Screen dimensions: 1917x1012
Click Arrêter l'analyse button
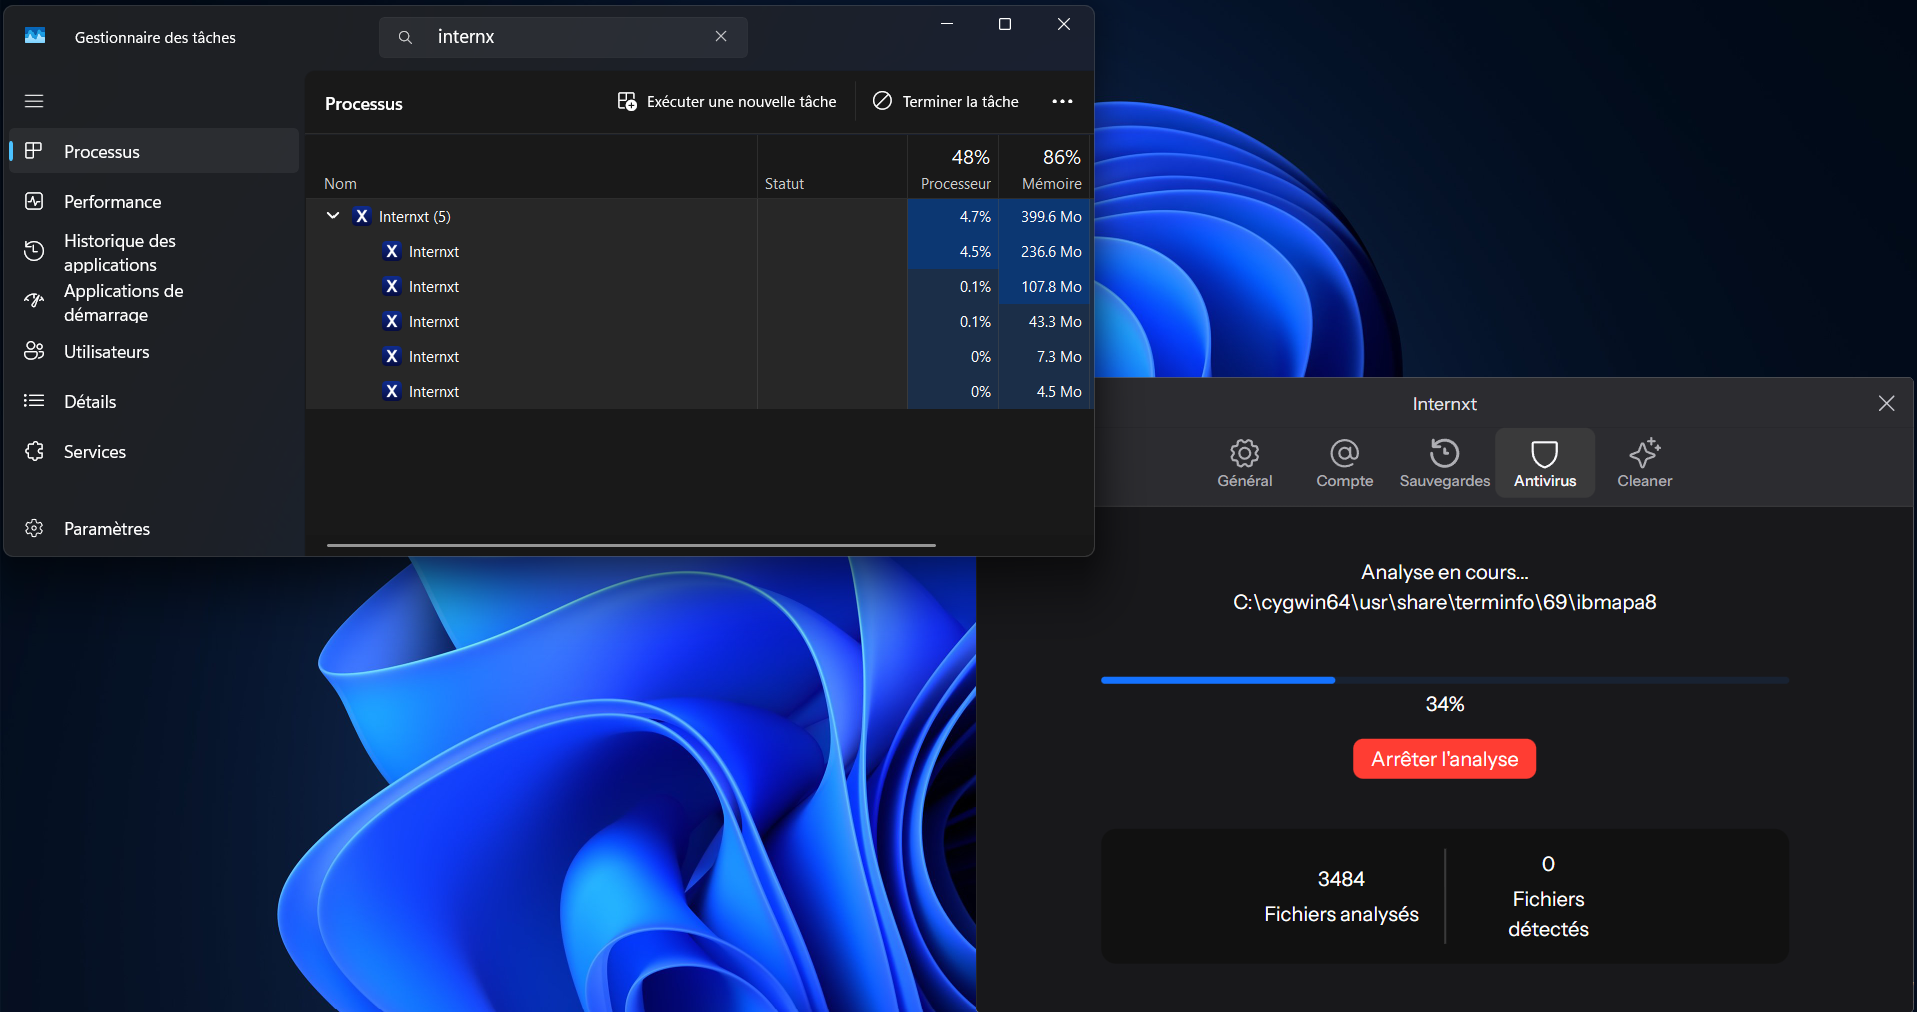1444,759
